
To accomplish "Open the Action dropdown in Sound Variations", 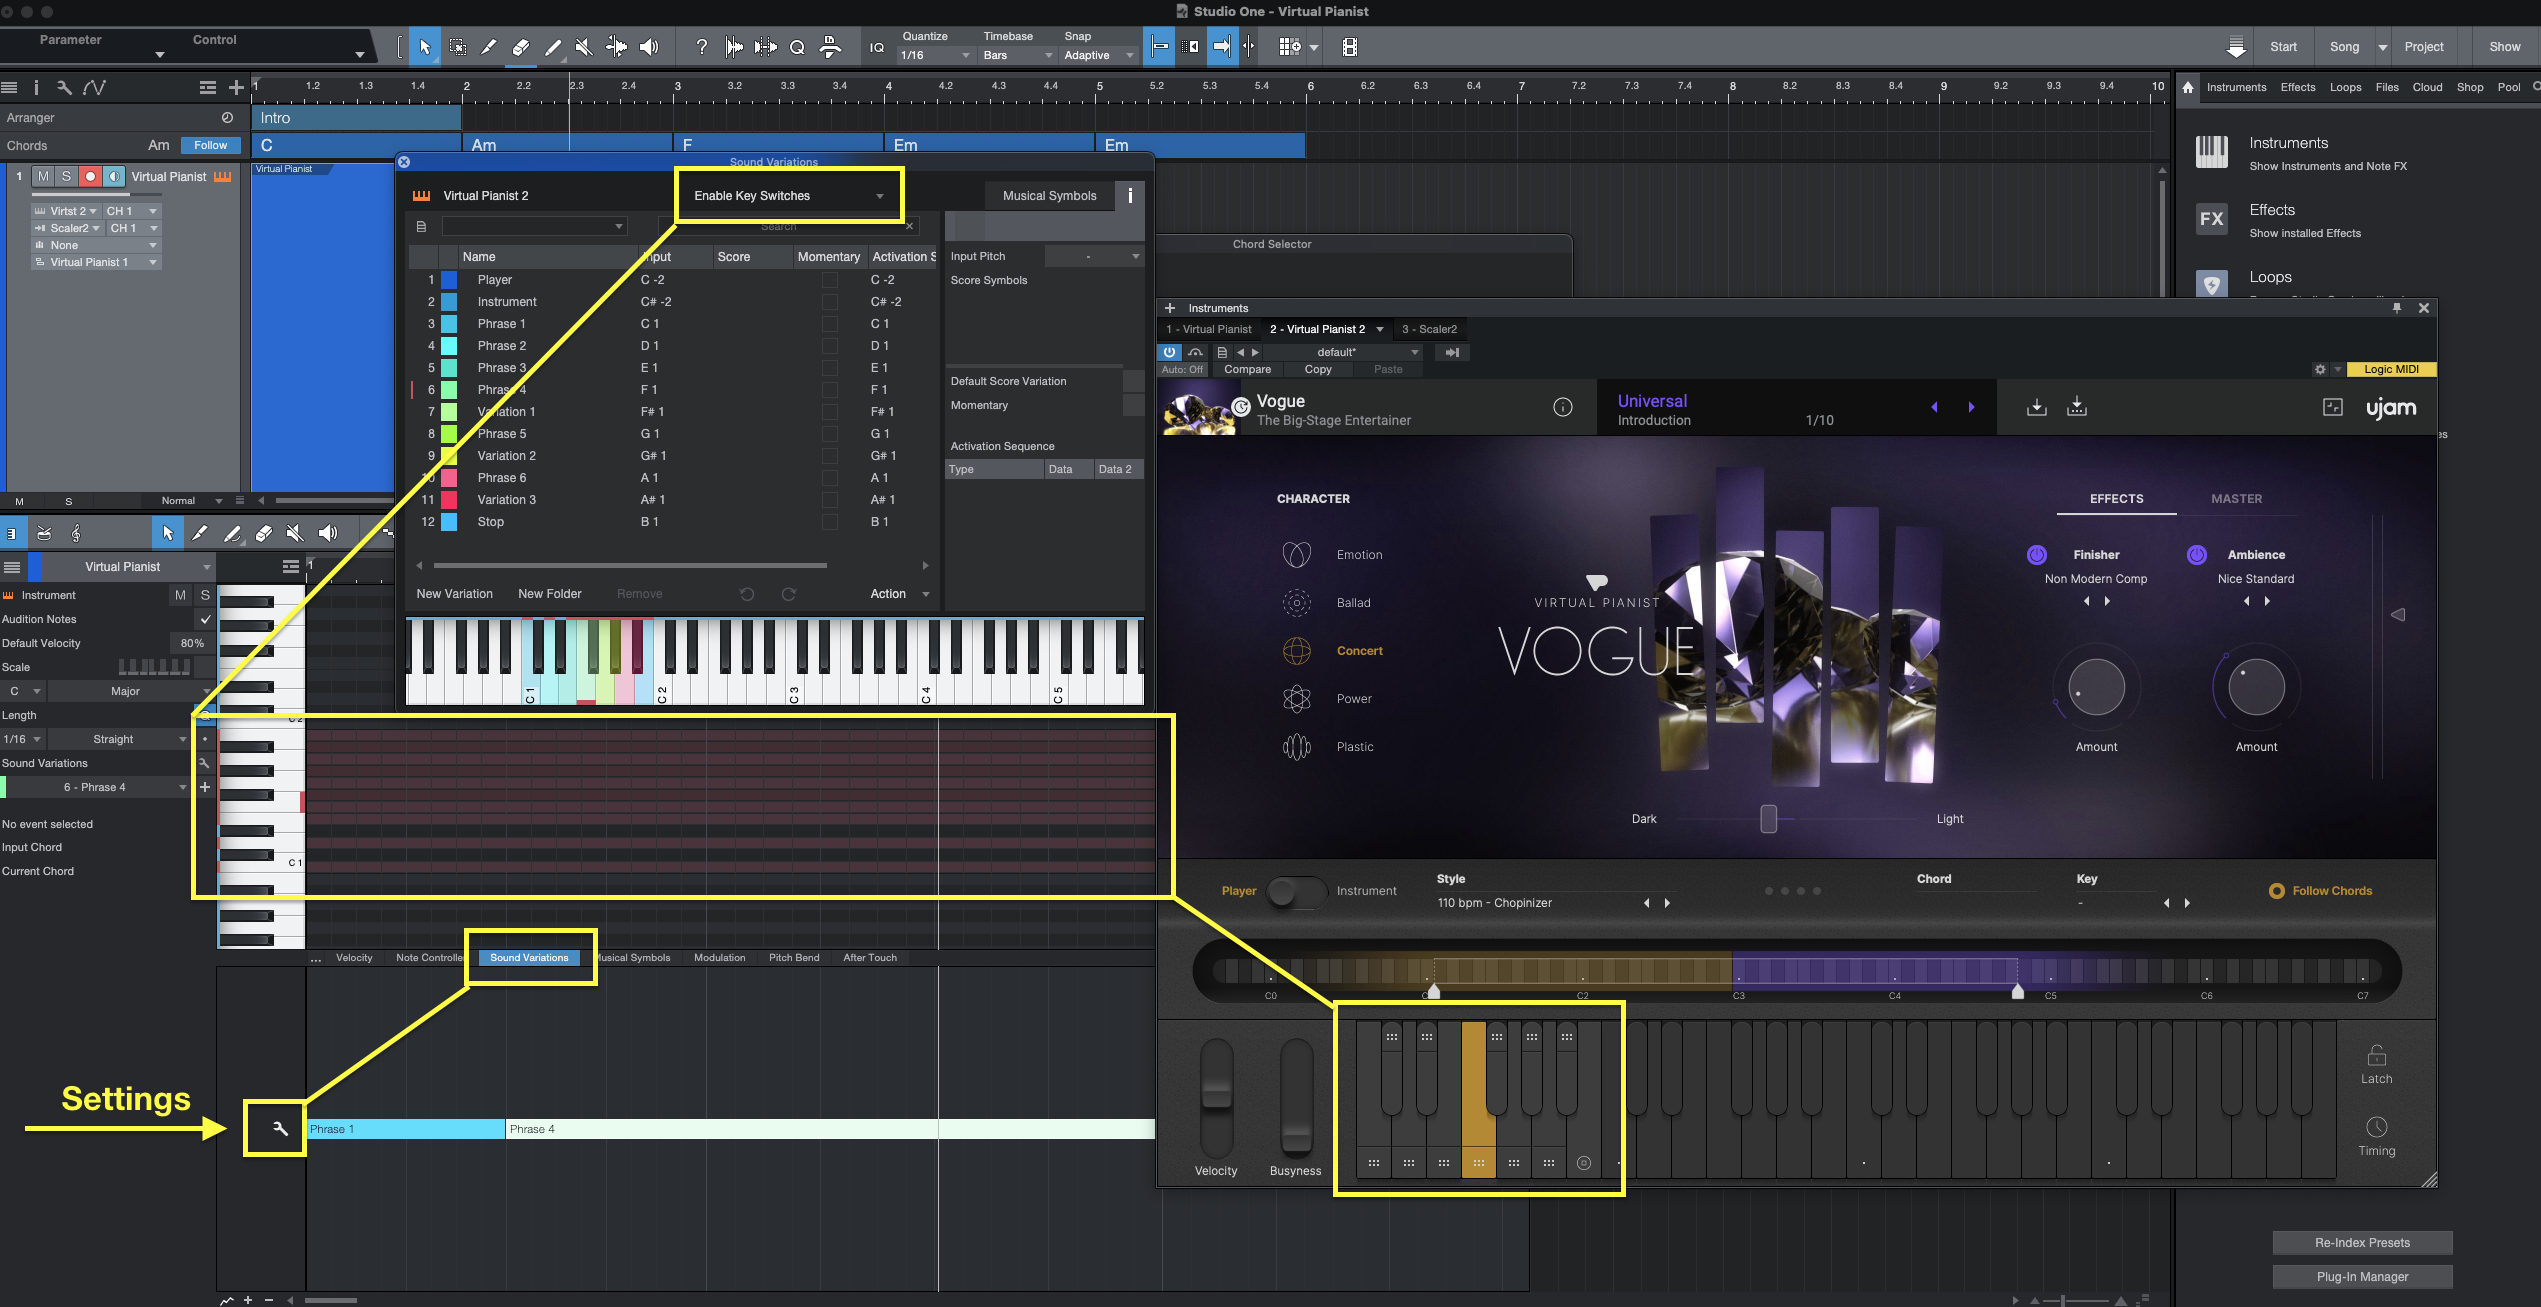I will pos(899,594).
